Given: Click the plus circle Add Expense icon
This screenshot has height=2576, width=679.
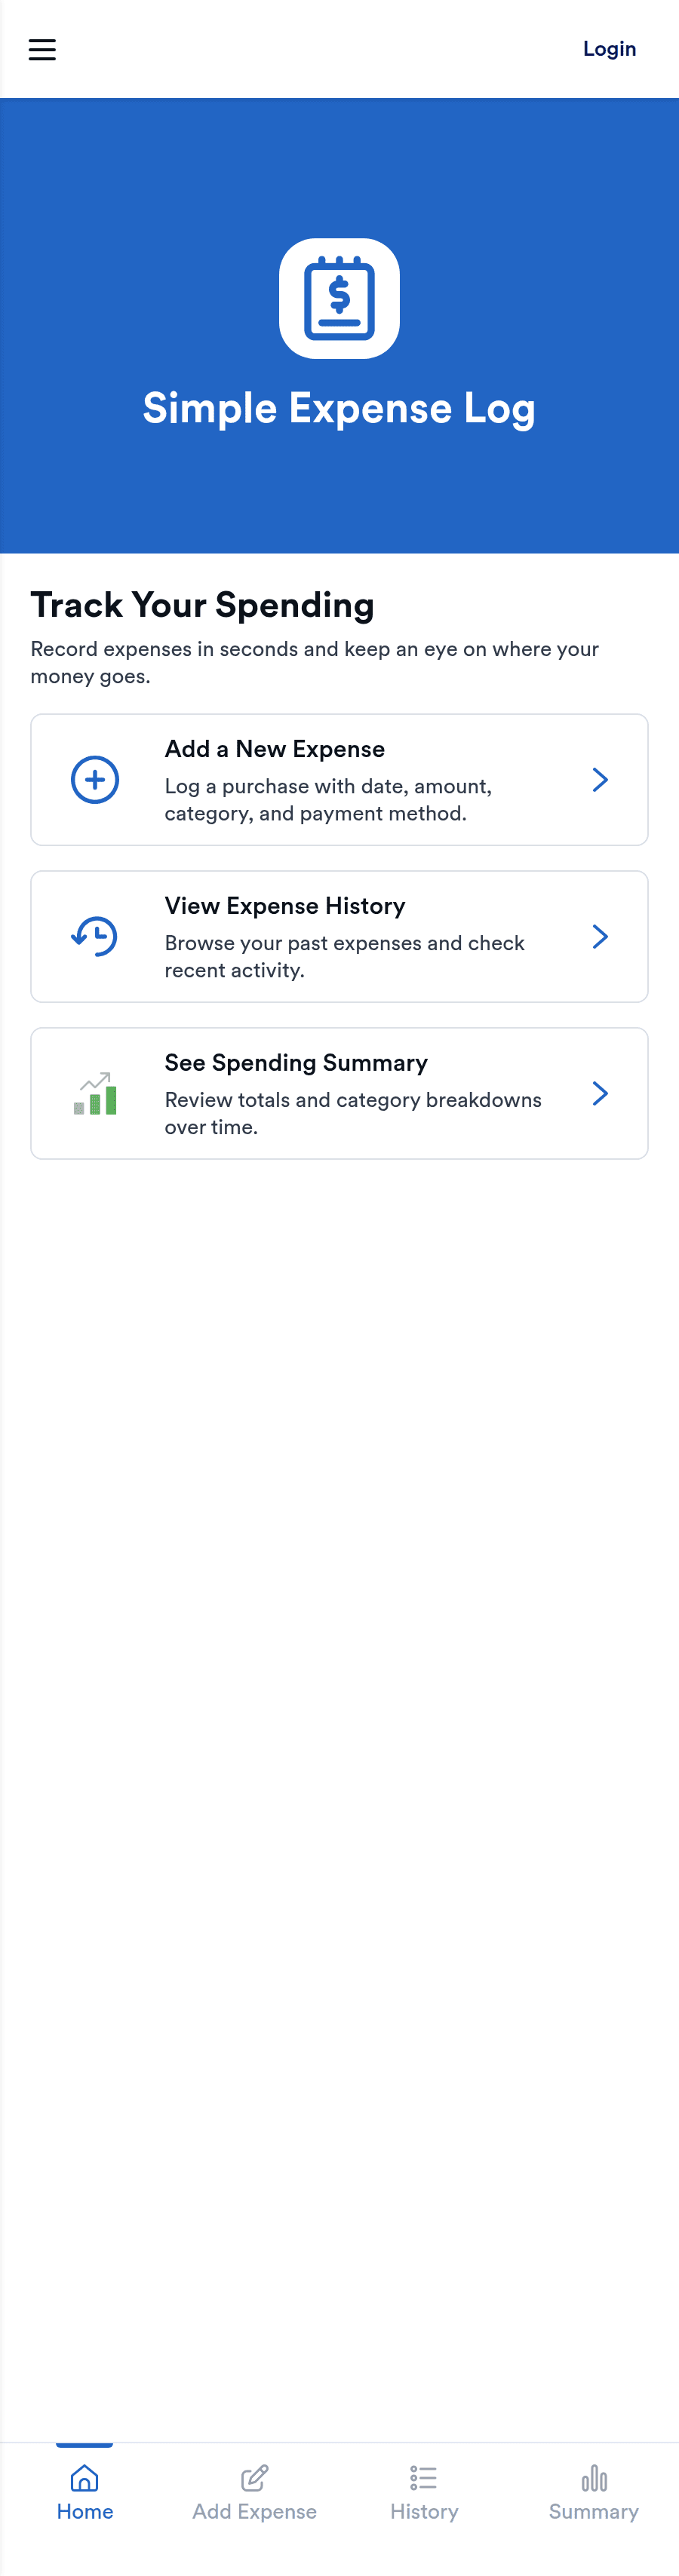Looking at the screenshot, I should click(95, 780).
